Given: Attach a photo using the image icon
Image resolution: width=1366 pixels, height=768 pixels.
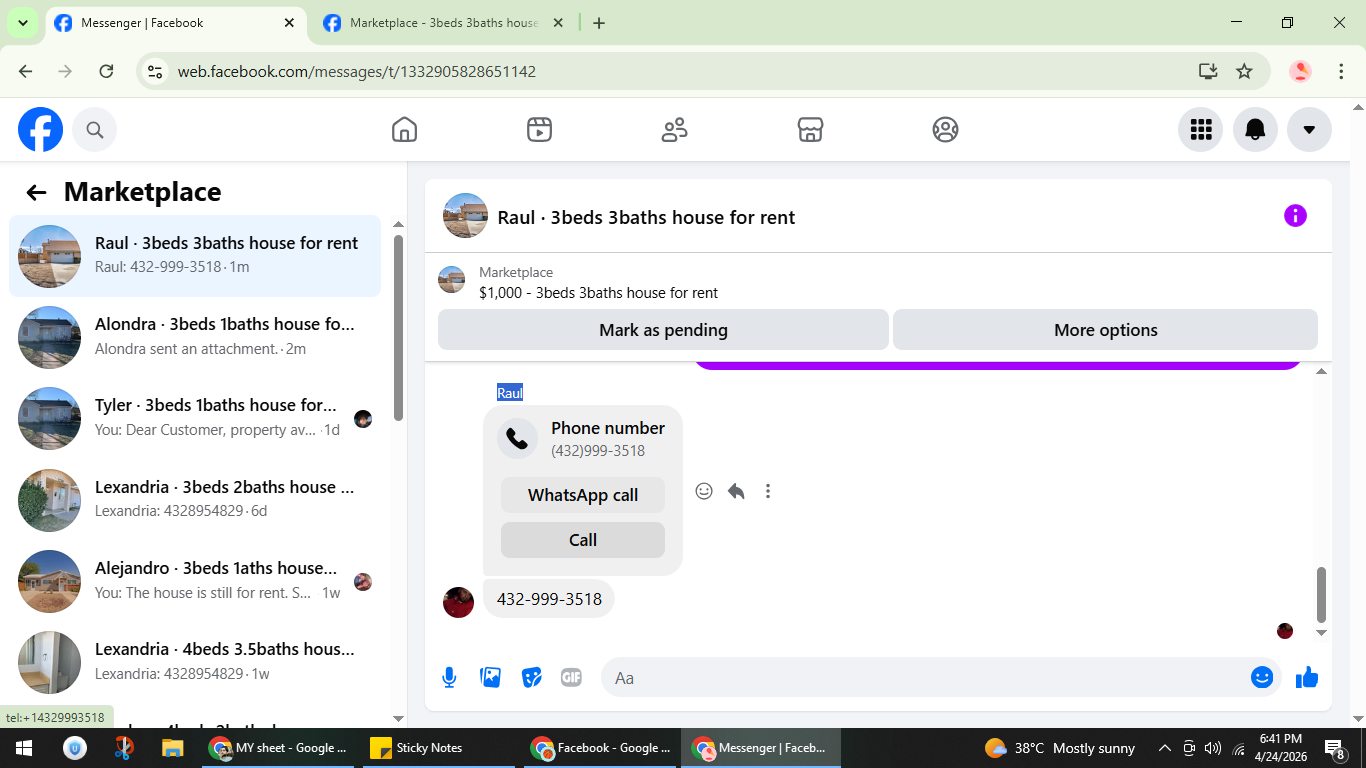Looking at the screenshot, I should coord(491,678).
